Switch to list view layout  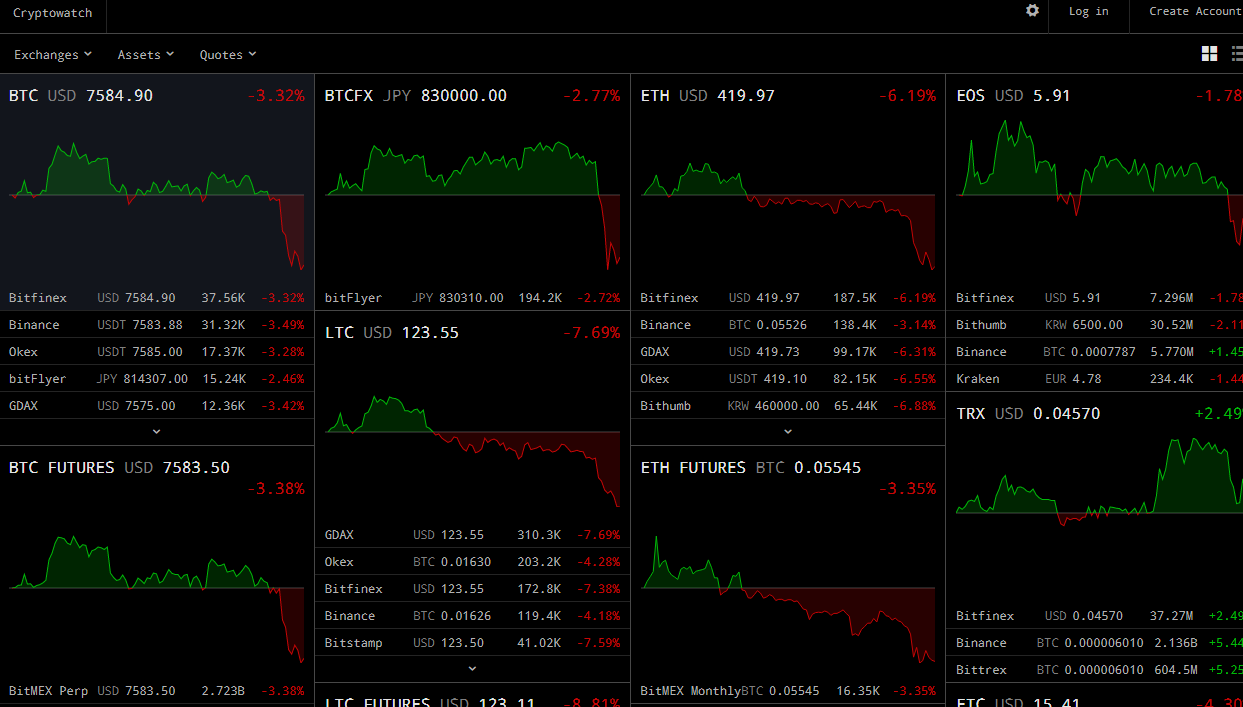pyautogui.click(x=1237, y=54)
